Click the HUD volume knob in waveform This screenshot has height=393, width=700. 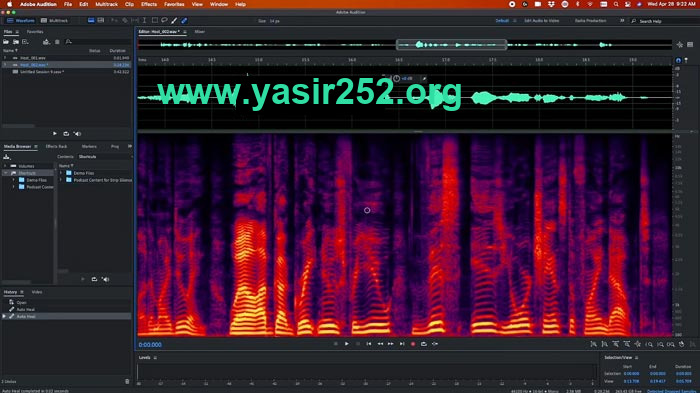point(396,79)
